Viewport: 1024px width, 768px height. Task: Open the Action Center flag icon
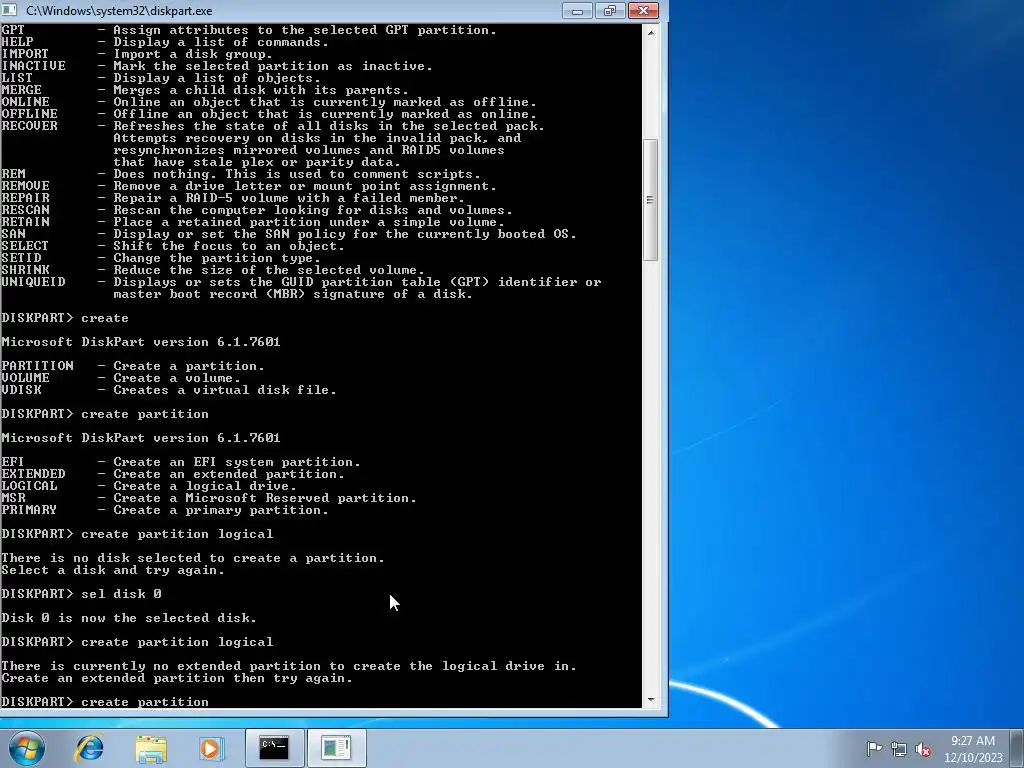point(874,748)
